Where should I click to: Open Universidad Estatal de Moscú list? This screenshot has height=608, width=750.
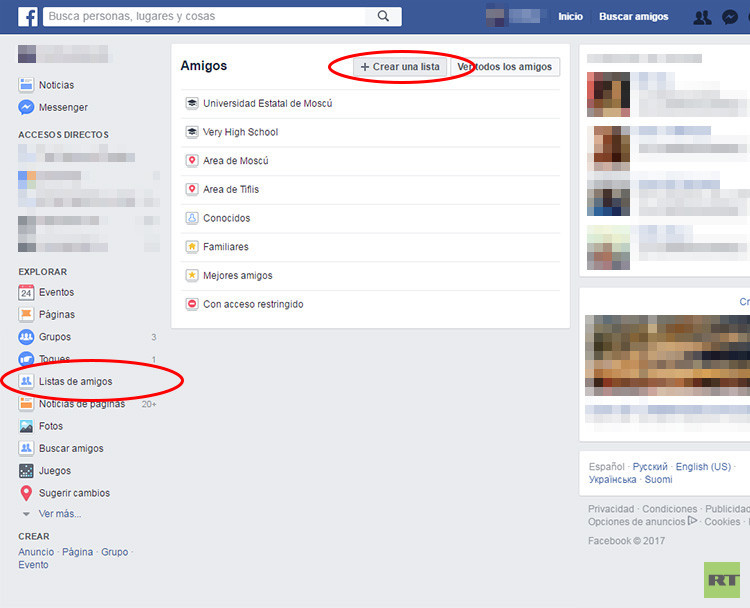point(267,104)
